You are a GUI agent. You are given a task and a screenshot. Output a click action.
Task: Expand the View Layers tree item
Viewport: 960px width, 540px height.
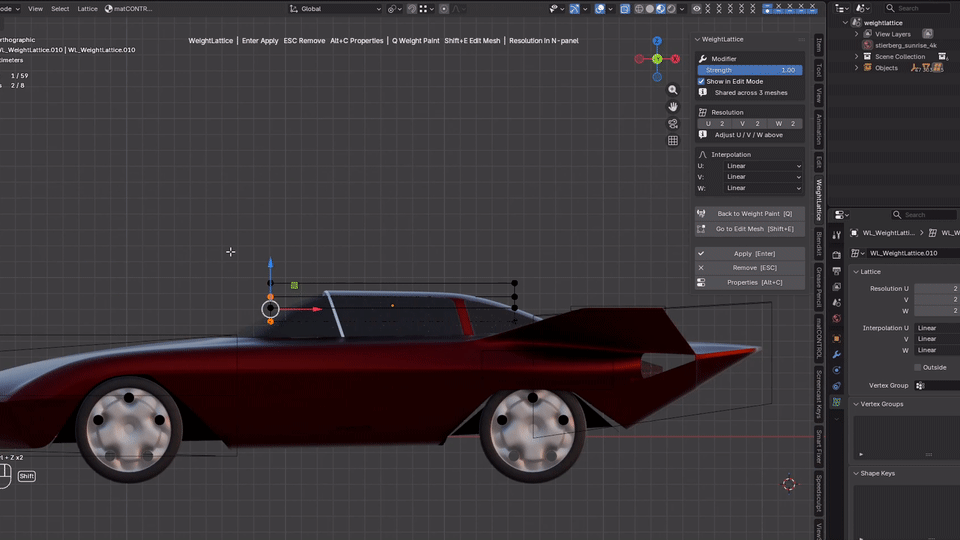(x=857, y=34)
